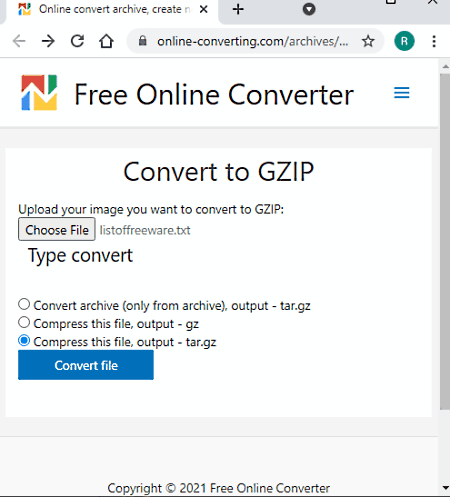Click the Choose File button
The height and width of the screenshot is (497, 450).
[x=57, y=229]
